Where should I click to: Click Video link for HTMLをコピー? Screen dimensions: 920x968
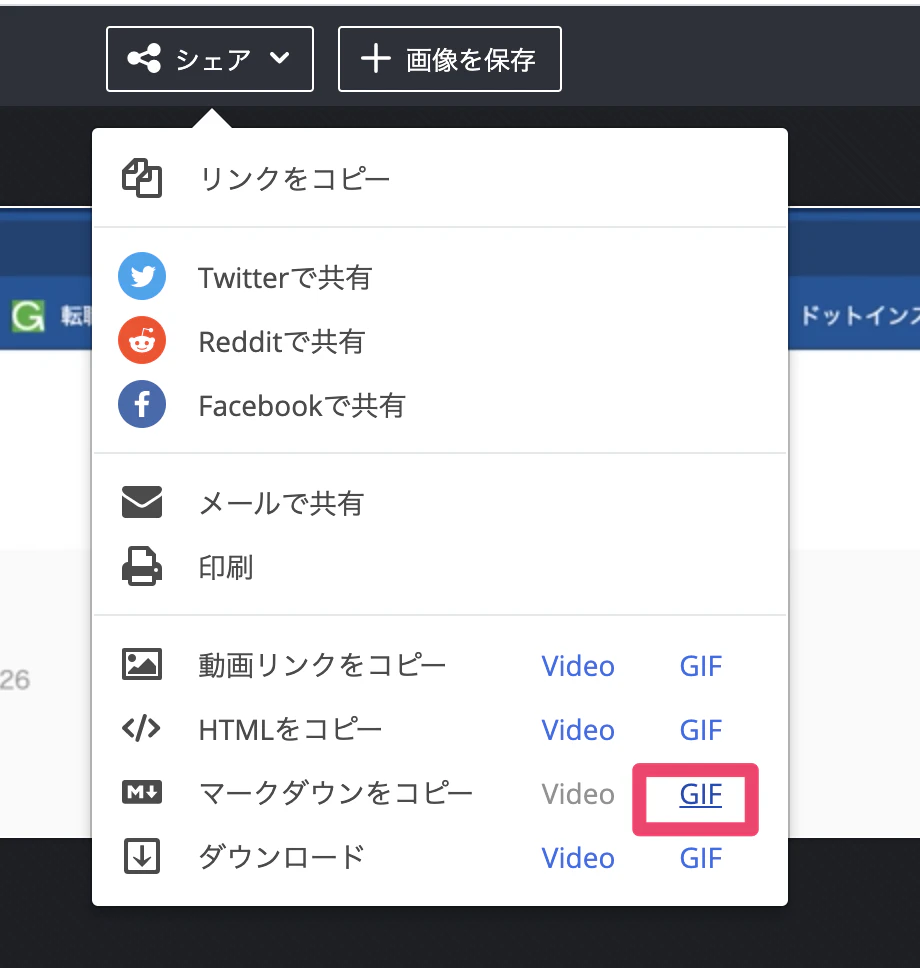pos(578,730)
